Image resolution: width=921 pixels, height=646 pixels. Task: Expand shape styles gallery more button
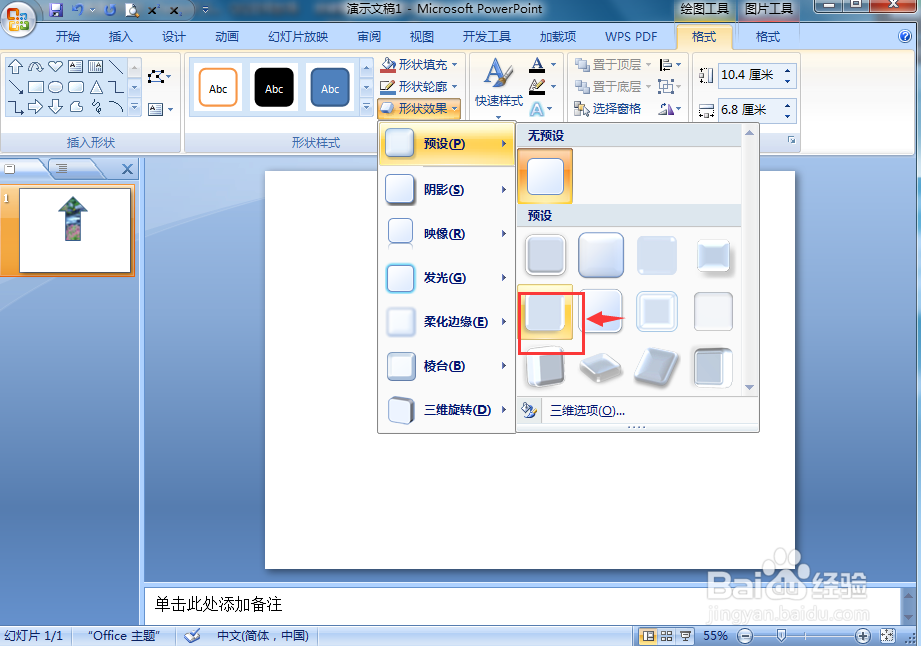tap(366, 107)
